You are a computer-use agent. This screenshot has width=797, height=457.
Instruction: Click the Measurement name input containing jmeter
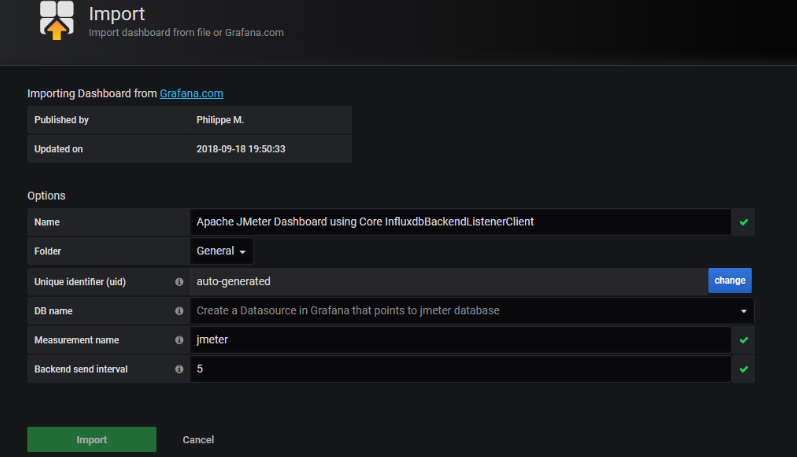click(x=461, y=340)
